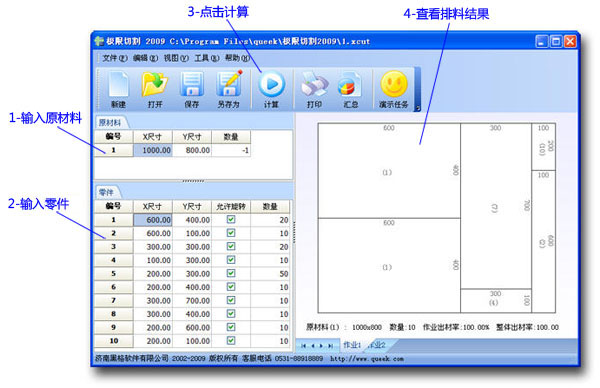This screenshot has width=600, height=388.
Task: Open the 视图 menu
Action: point(176,58)
